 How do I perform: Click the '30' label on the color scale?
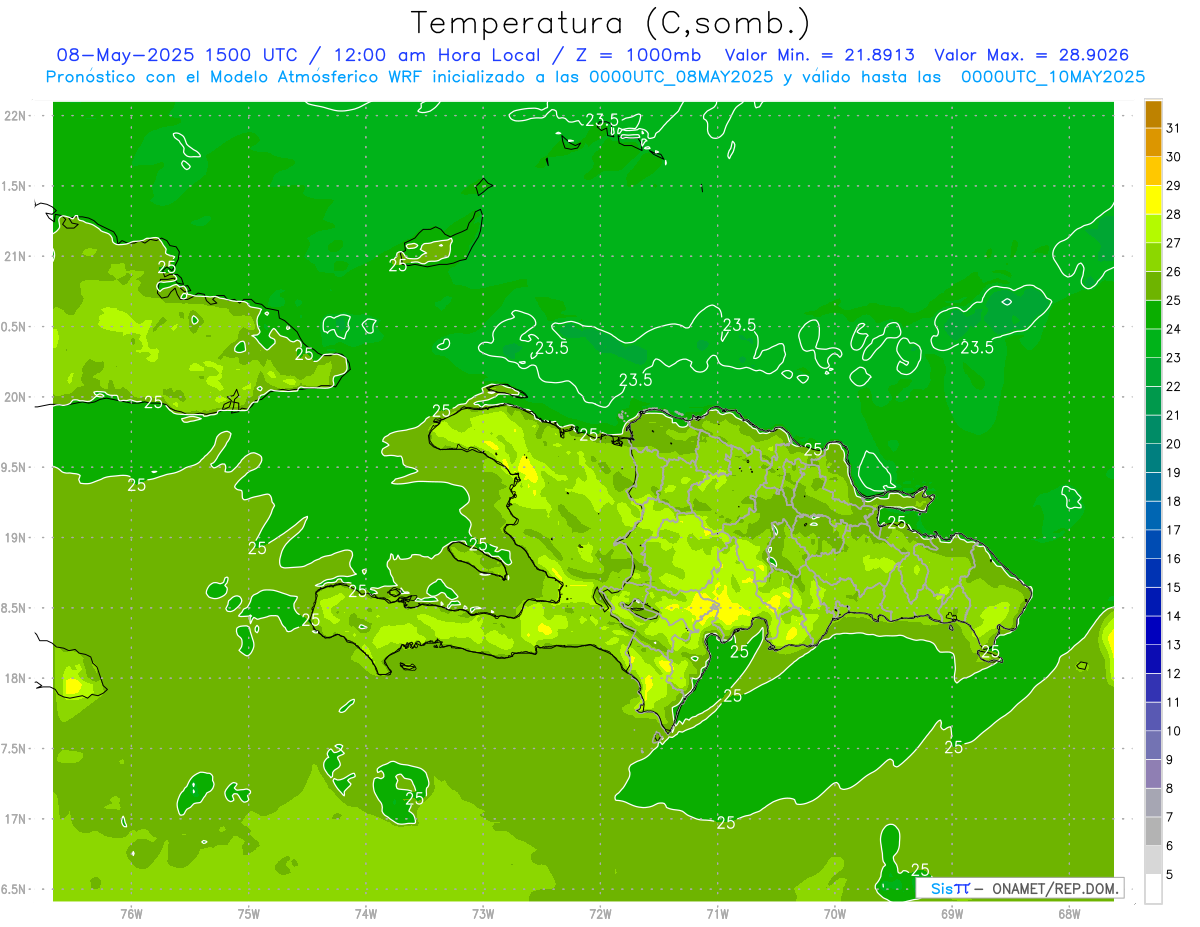(x=1173, y=156)
